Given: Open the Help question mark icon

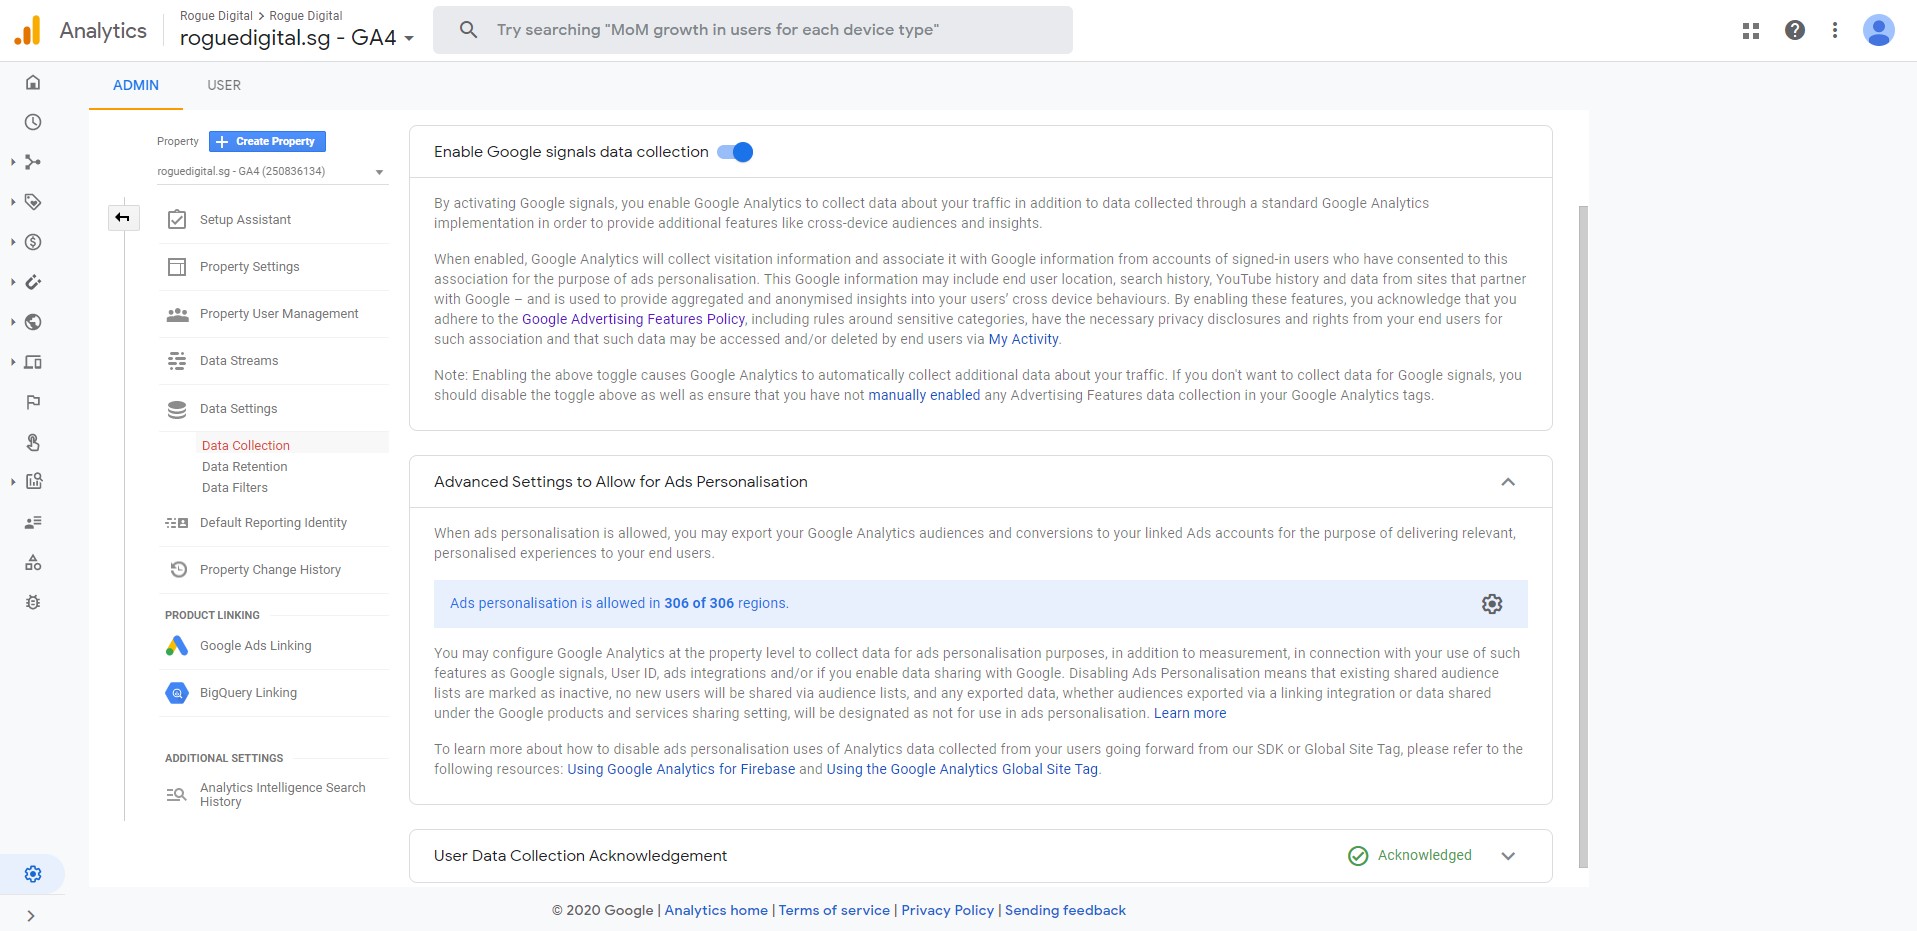Looking at the screenshot, I should 1795,30.
